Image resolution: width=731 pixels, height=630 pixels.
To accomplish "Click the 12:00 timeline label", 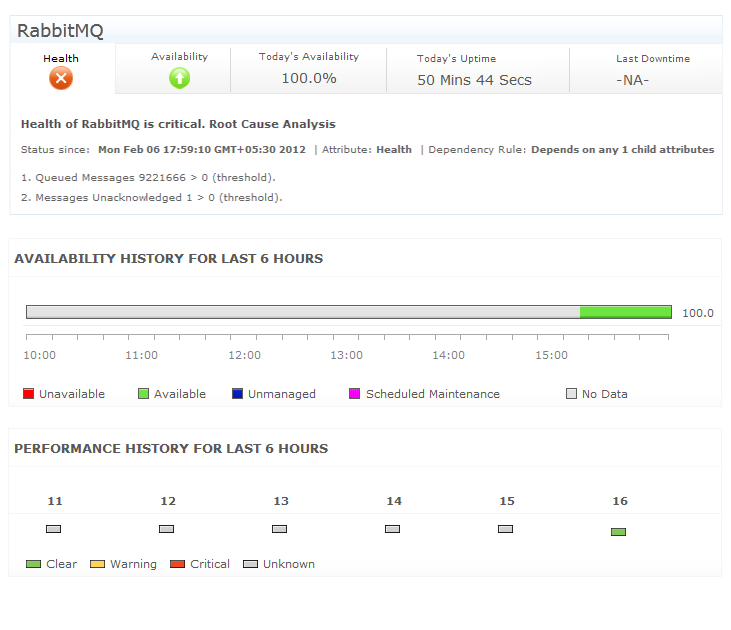I will coord(244,355).
